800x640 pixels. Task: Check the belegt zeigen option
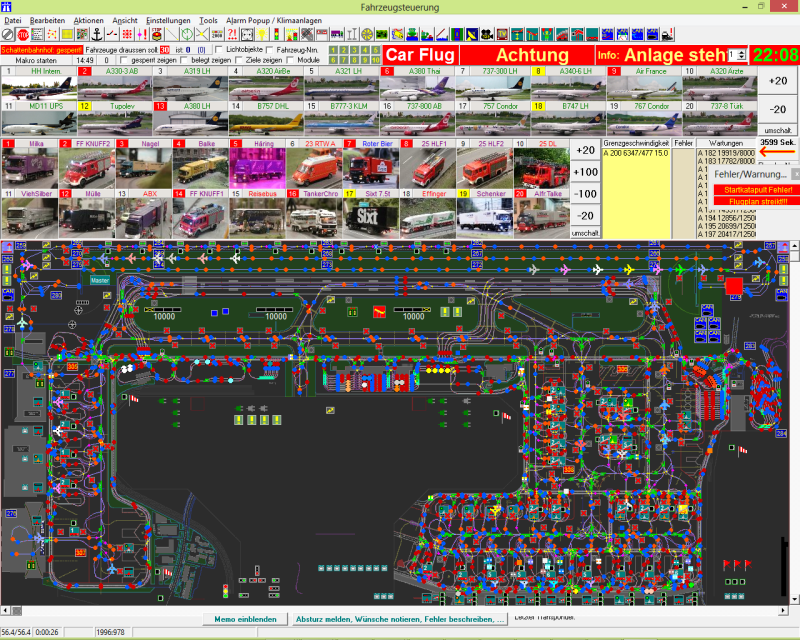click(x=184, y=60)
